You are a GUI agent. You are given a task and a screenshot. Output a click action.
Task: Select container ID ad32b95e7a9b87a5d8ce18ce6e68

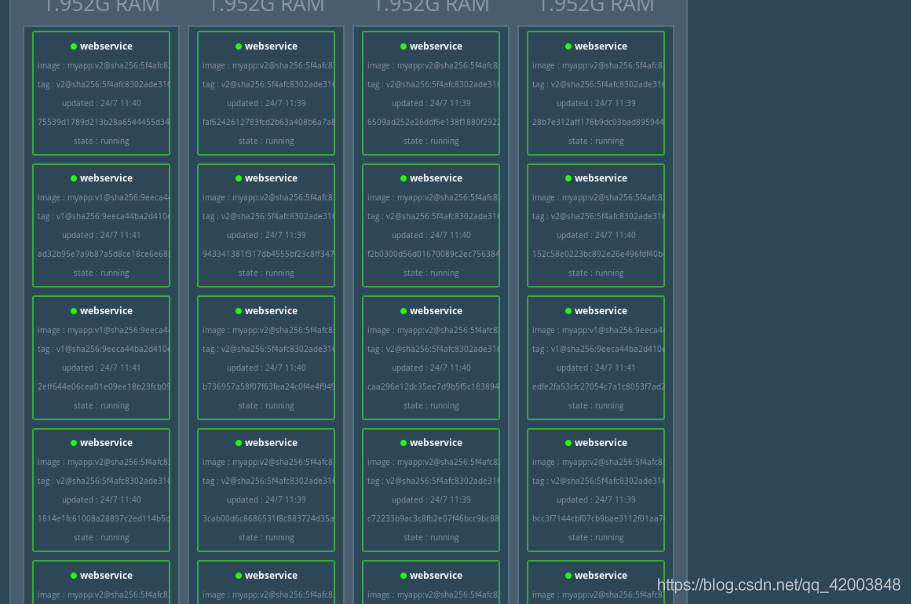pos(103,254)
